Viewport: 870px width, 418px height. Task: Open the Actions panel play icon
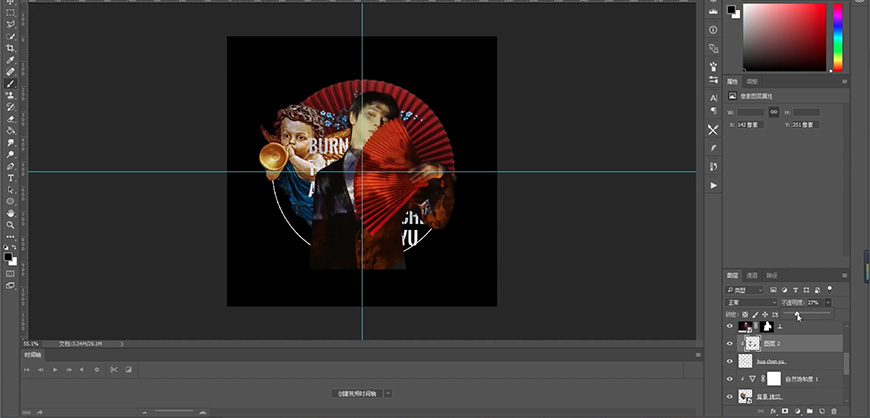point(714,185)
